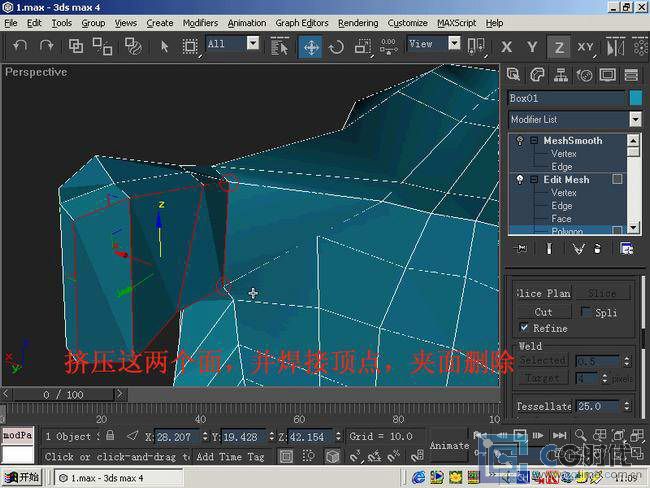Adjust the Weld Target pixels spinner
650x488 pixels.
point(604,378)
